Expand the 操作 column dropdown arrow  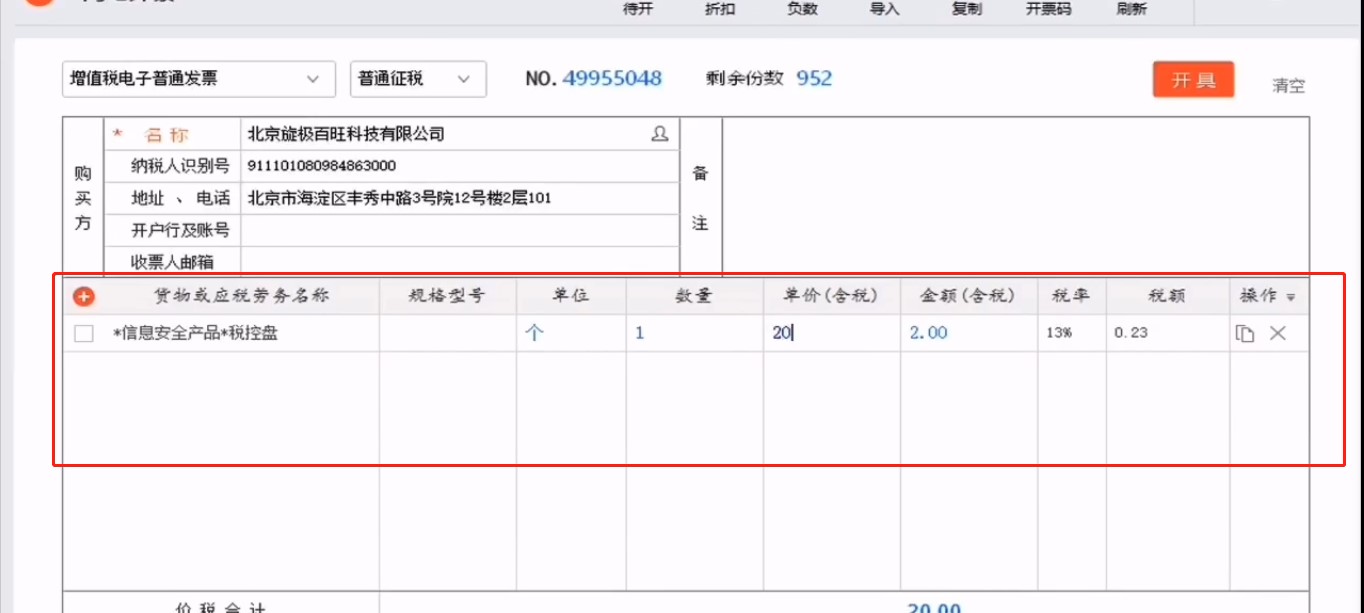pos(1293,296)
